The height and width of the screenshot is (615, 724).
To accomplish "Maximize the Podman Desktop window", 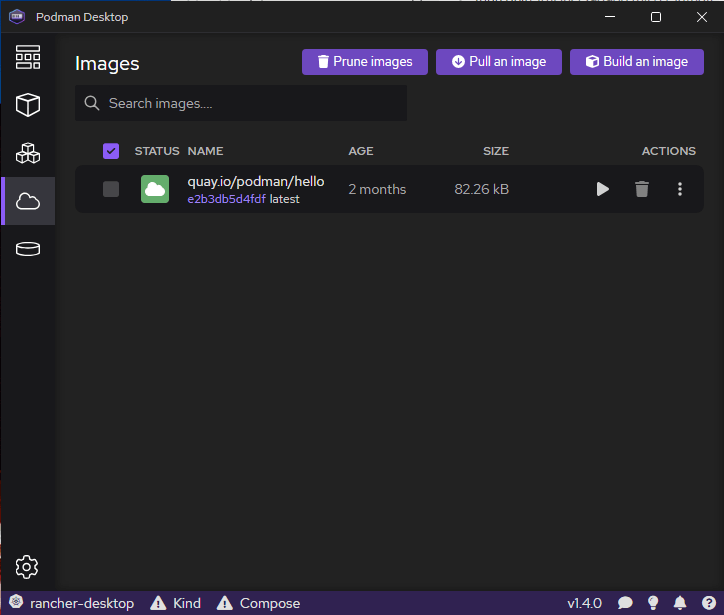I will point(656,17).
